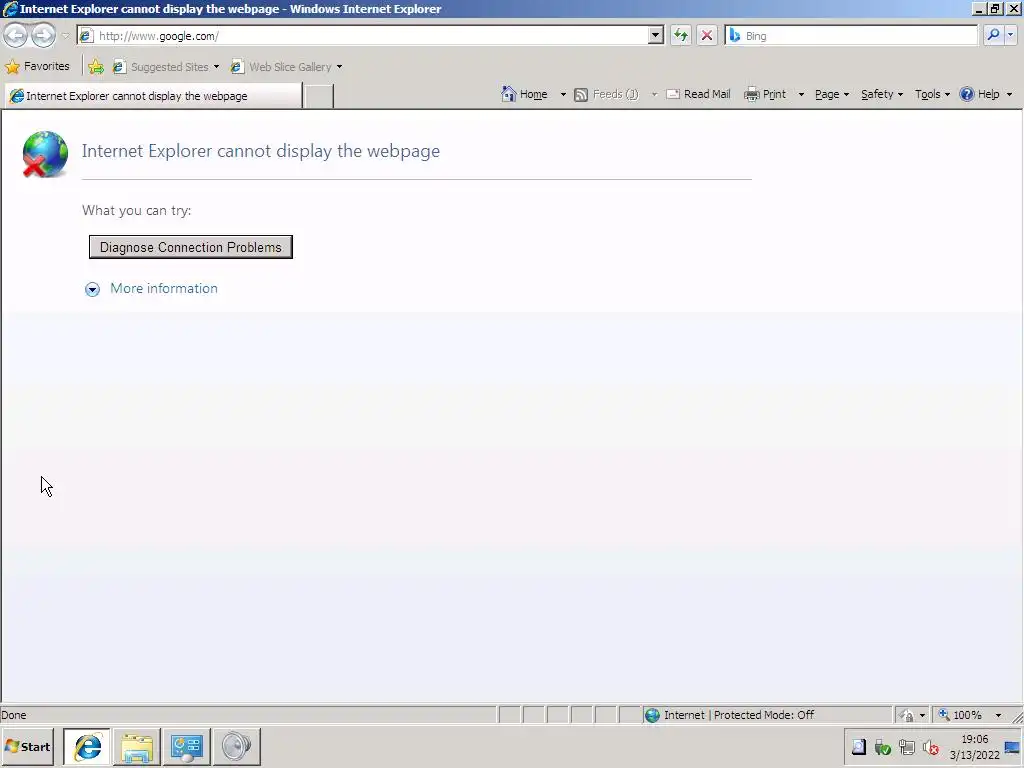
Task: Click the network tray icon
Action: pos(906,747)
